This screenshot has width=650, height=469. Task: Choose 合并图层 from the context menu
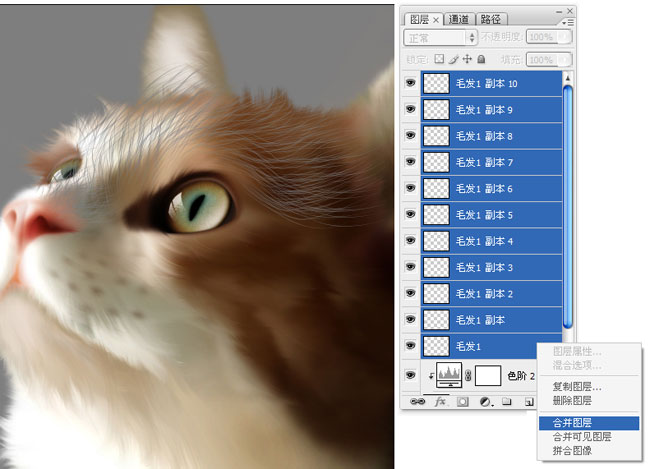click(569, 423)
